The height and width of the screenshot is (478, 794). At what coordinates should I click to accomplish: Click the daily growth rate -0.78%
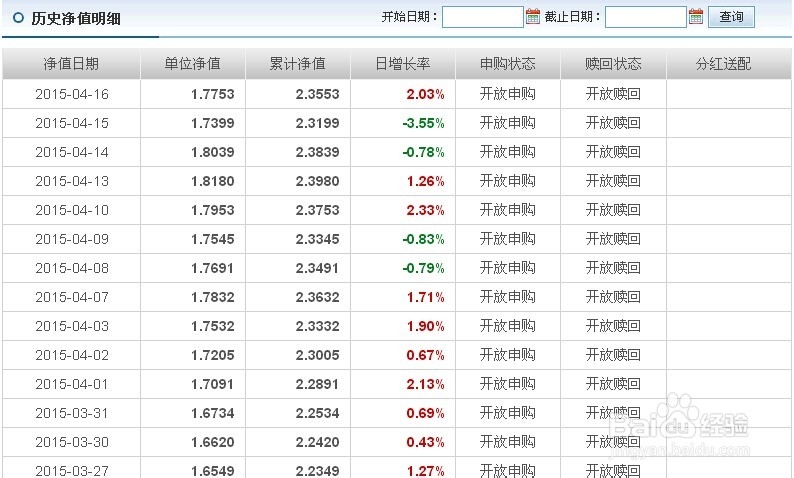pyautogui.click(x=423, y=152)
